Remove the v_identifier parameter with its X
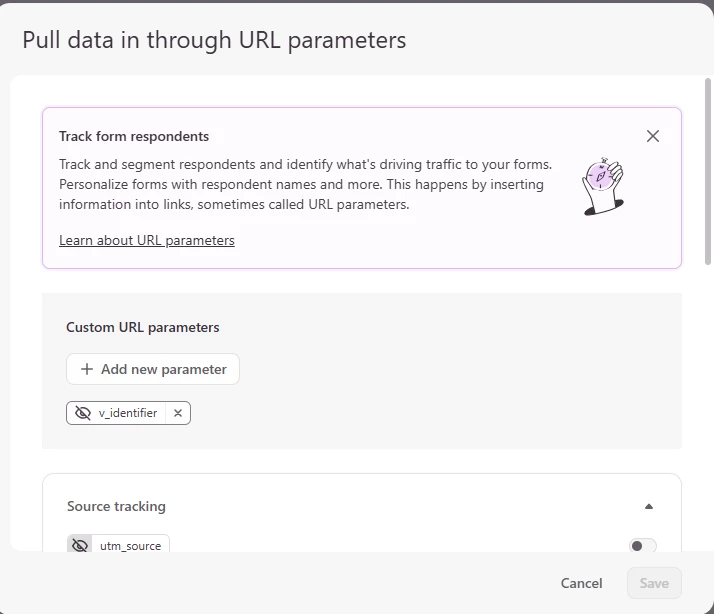Screen dimensions: 714x614 [x=178, y=413]
